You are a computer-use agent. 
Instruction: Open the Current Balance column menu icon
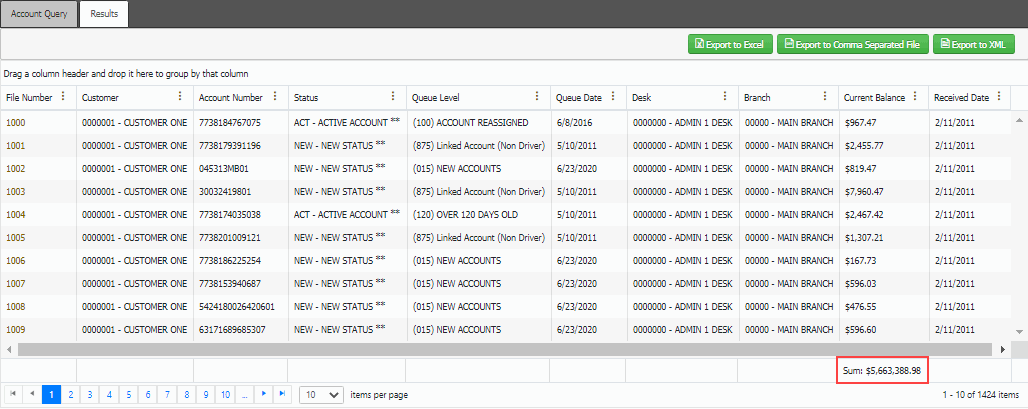(x=915, y=97)
